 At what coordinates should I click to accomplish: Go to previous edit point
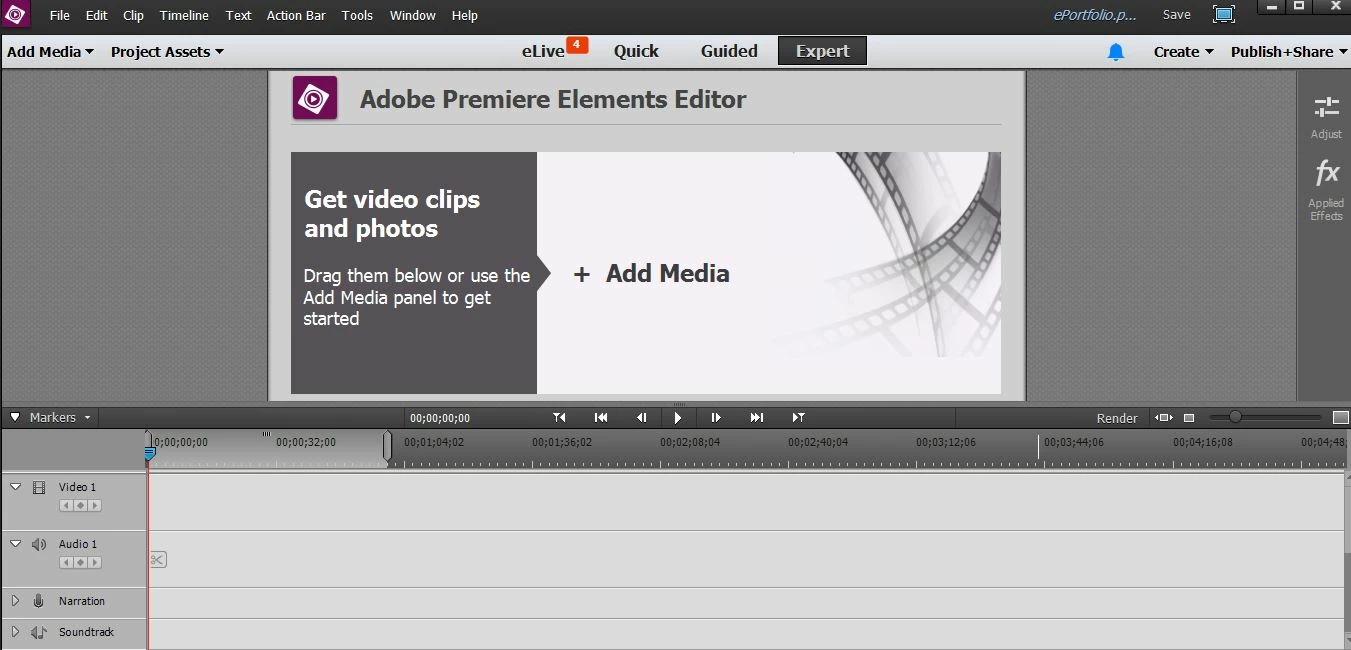point(559,417)
